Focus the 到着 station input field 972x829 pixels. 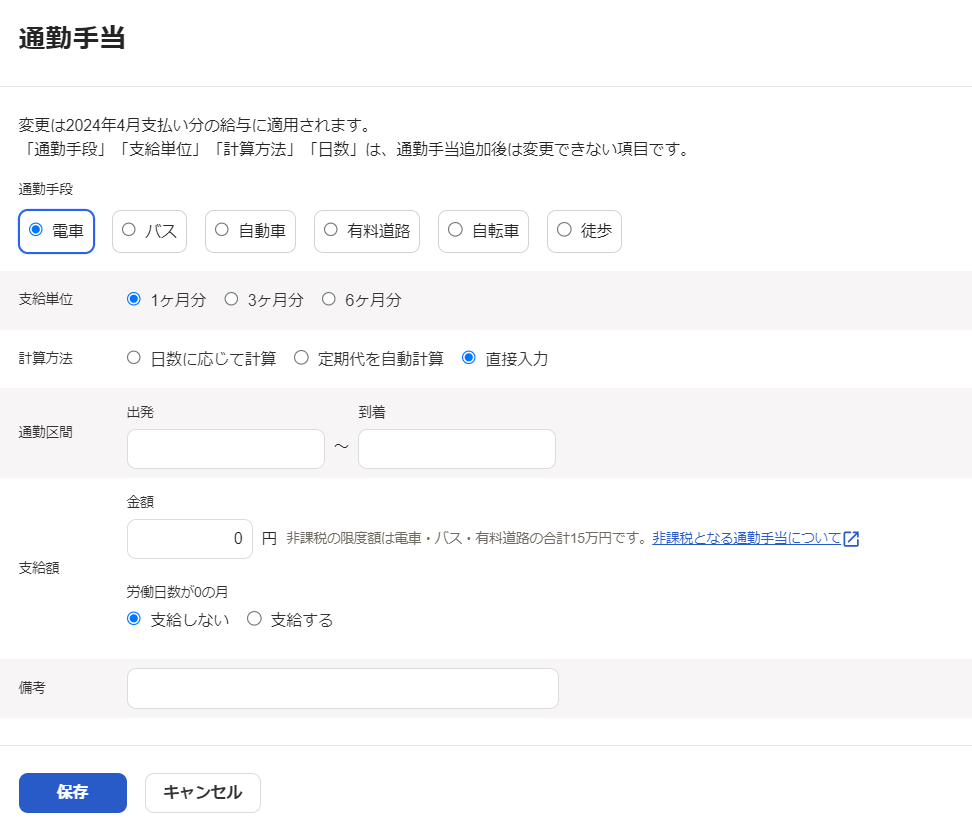click(x=457, y=449)
